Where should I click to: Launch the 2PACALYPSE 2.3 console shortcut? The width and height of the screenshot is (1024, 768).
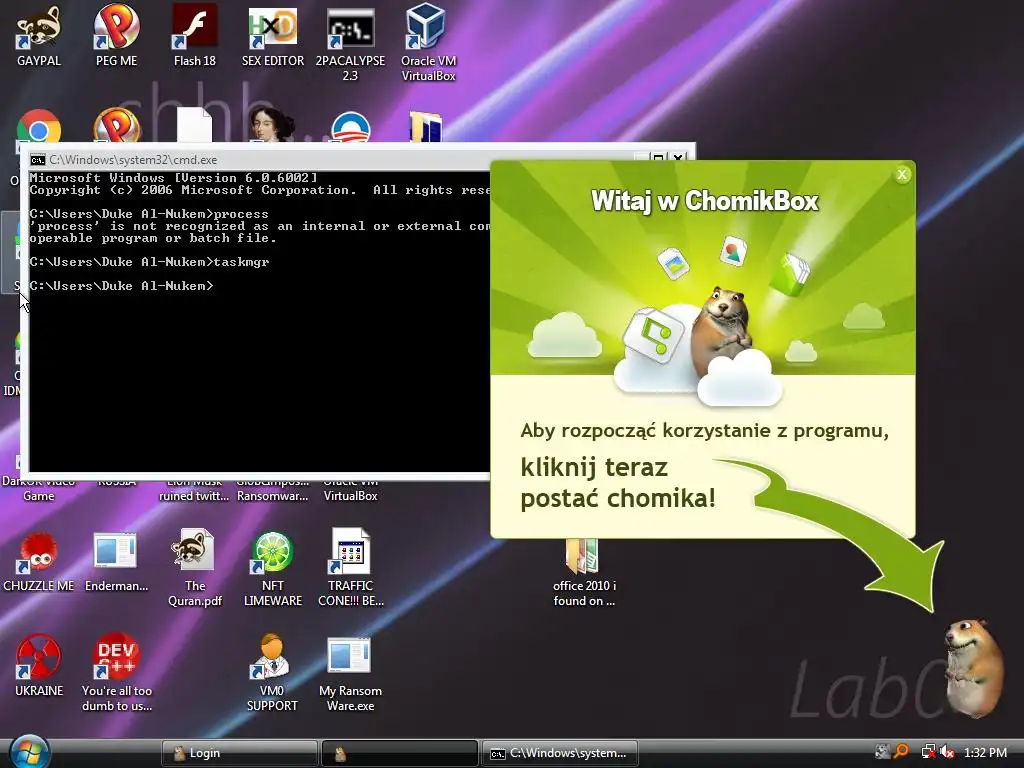351,43
